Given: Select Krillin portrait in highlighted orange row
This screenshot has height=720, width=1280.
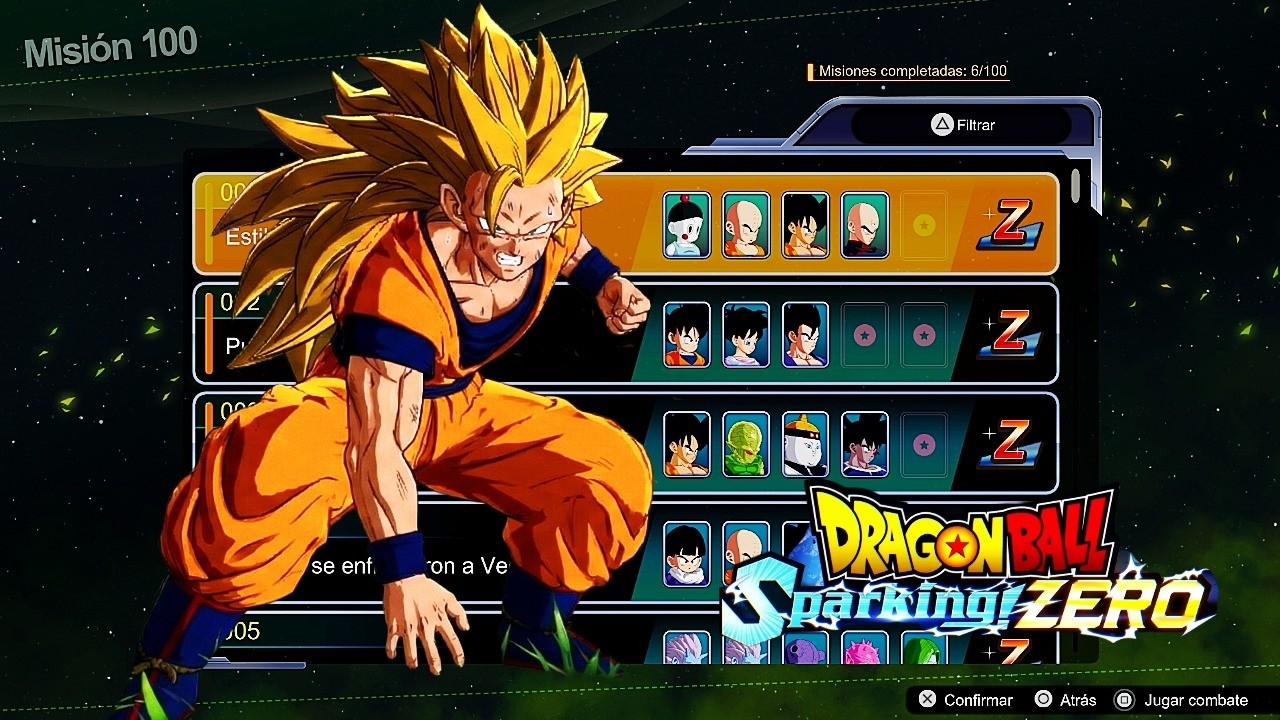Looking at the screenshot, I should click(746, 225).
